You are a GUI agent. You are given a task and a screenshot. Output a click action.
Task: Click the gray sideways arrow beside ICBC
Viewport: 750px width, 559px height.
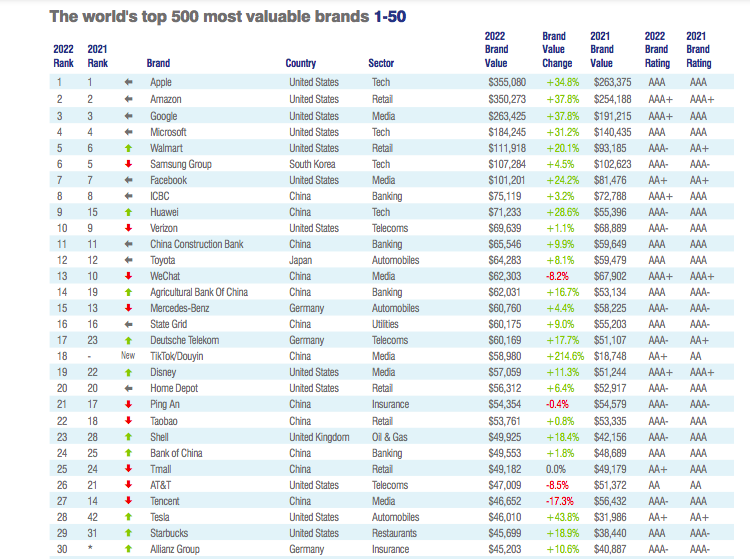coord(128,196)
